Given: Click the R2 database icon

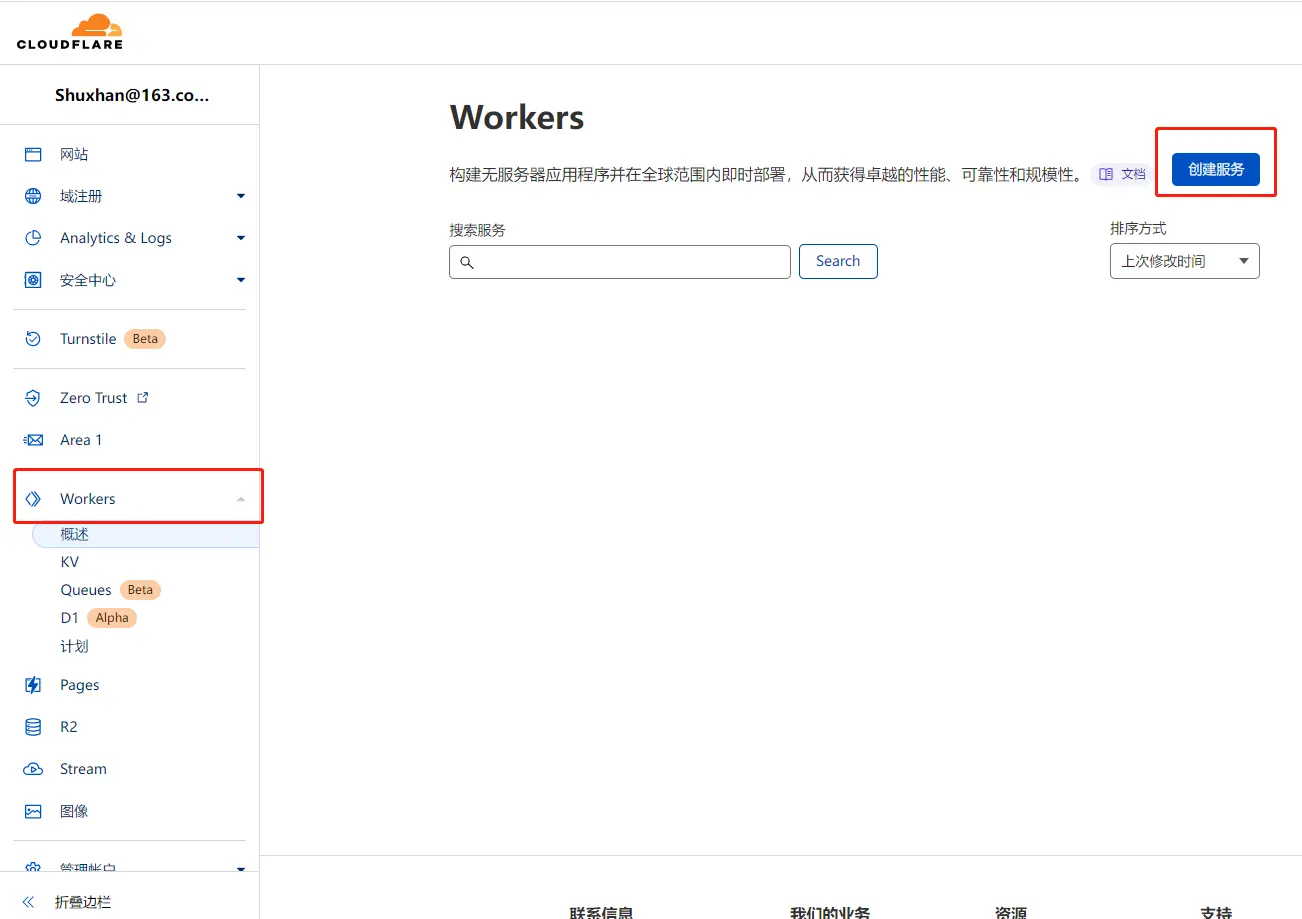Looking at the screenshot, I should coord(33,727).
